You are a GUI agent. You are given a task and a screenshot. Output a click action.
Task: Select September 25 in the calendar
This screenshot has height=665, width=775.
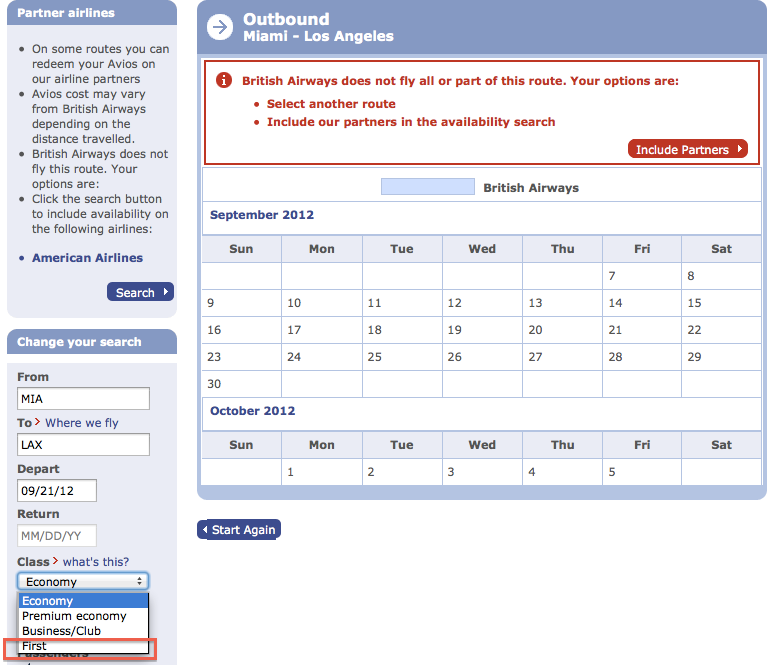click(x=402, y=357)
